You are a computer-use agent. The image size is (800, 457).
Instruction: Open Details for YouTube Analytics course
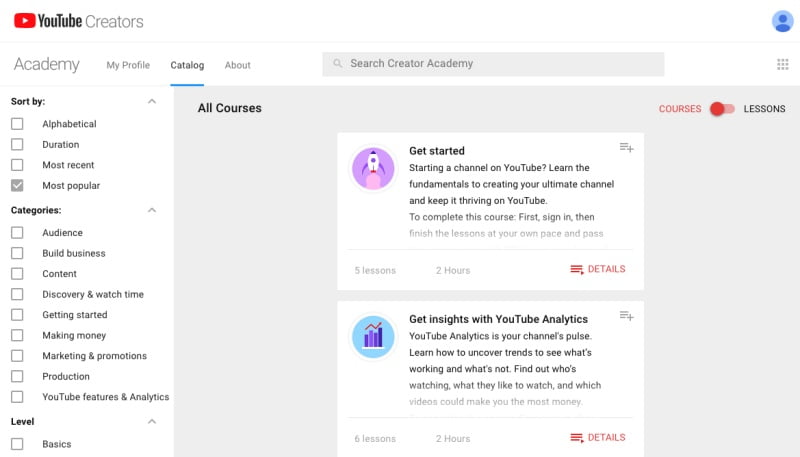point(597,437)
